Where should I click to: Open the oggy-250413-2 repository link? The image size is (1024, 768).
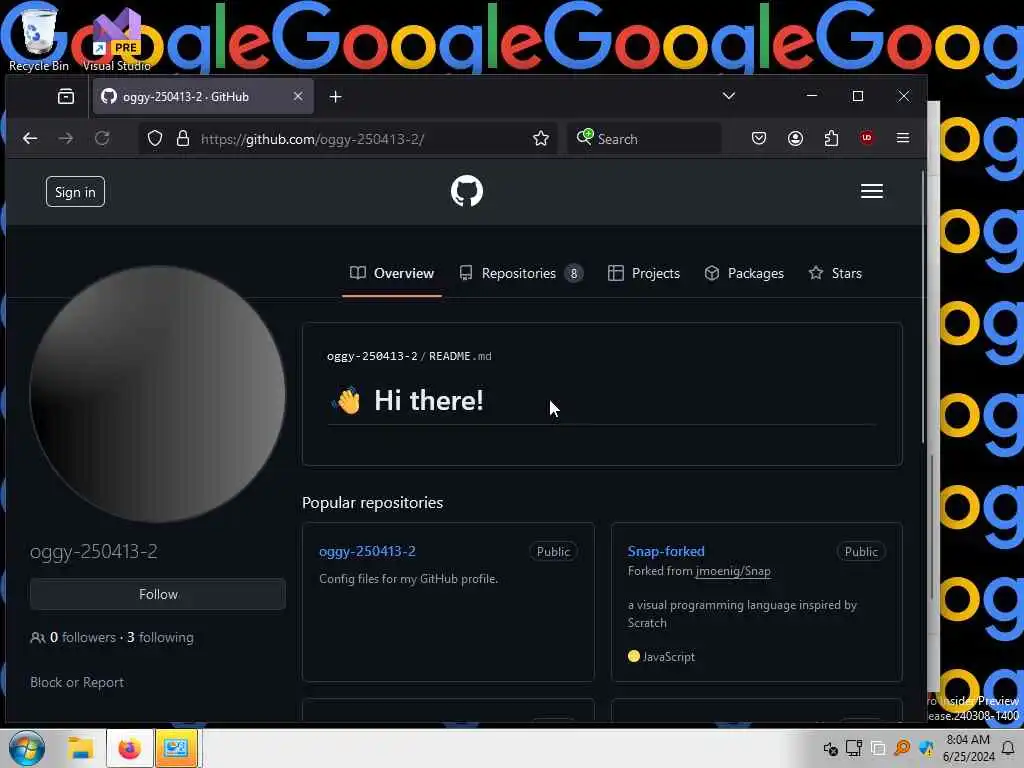coord(367,551)
